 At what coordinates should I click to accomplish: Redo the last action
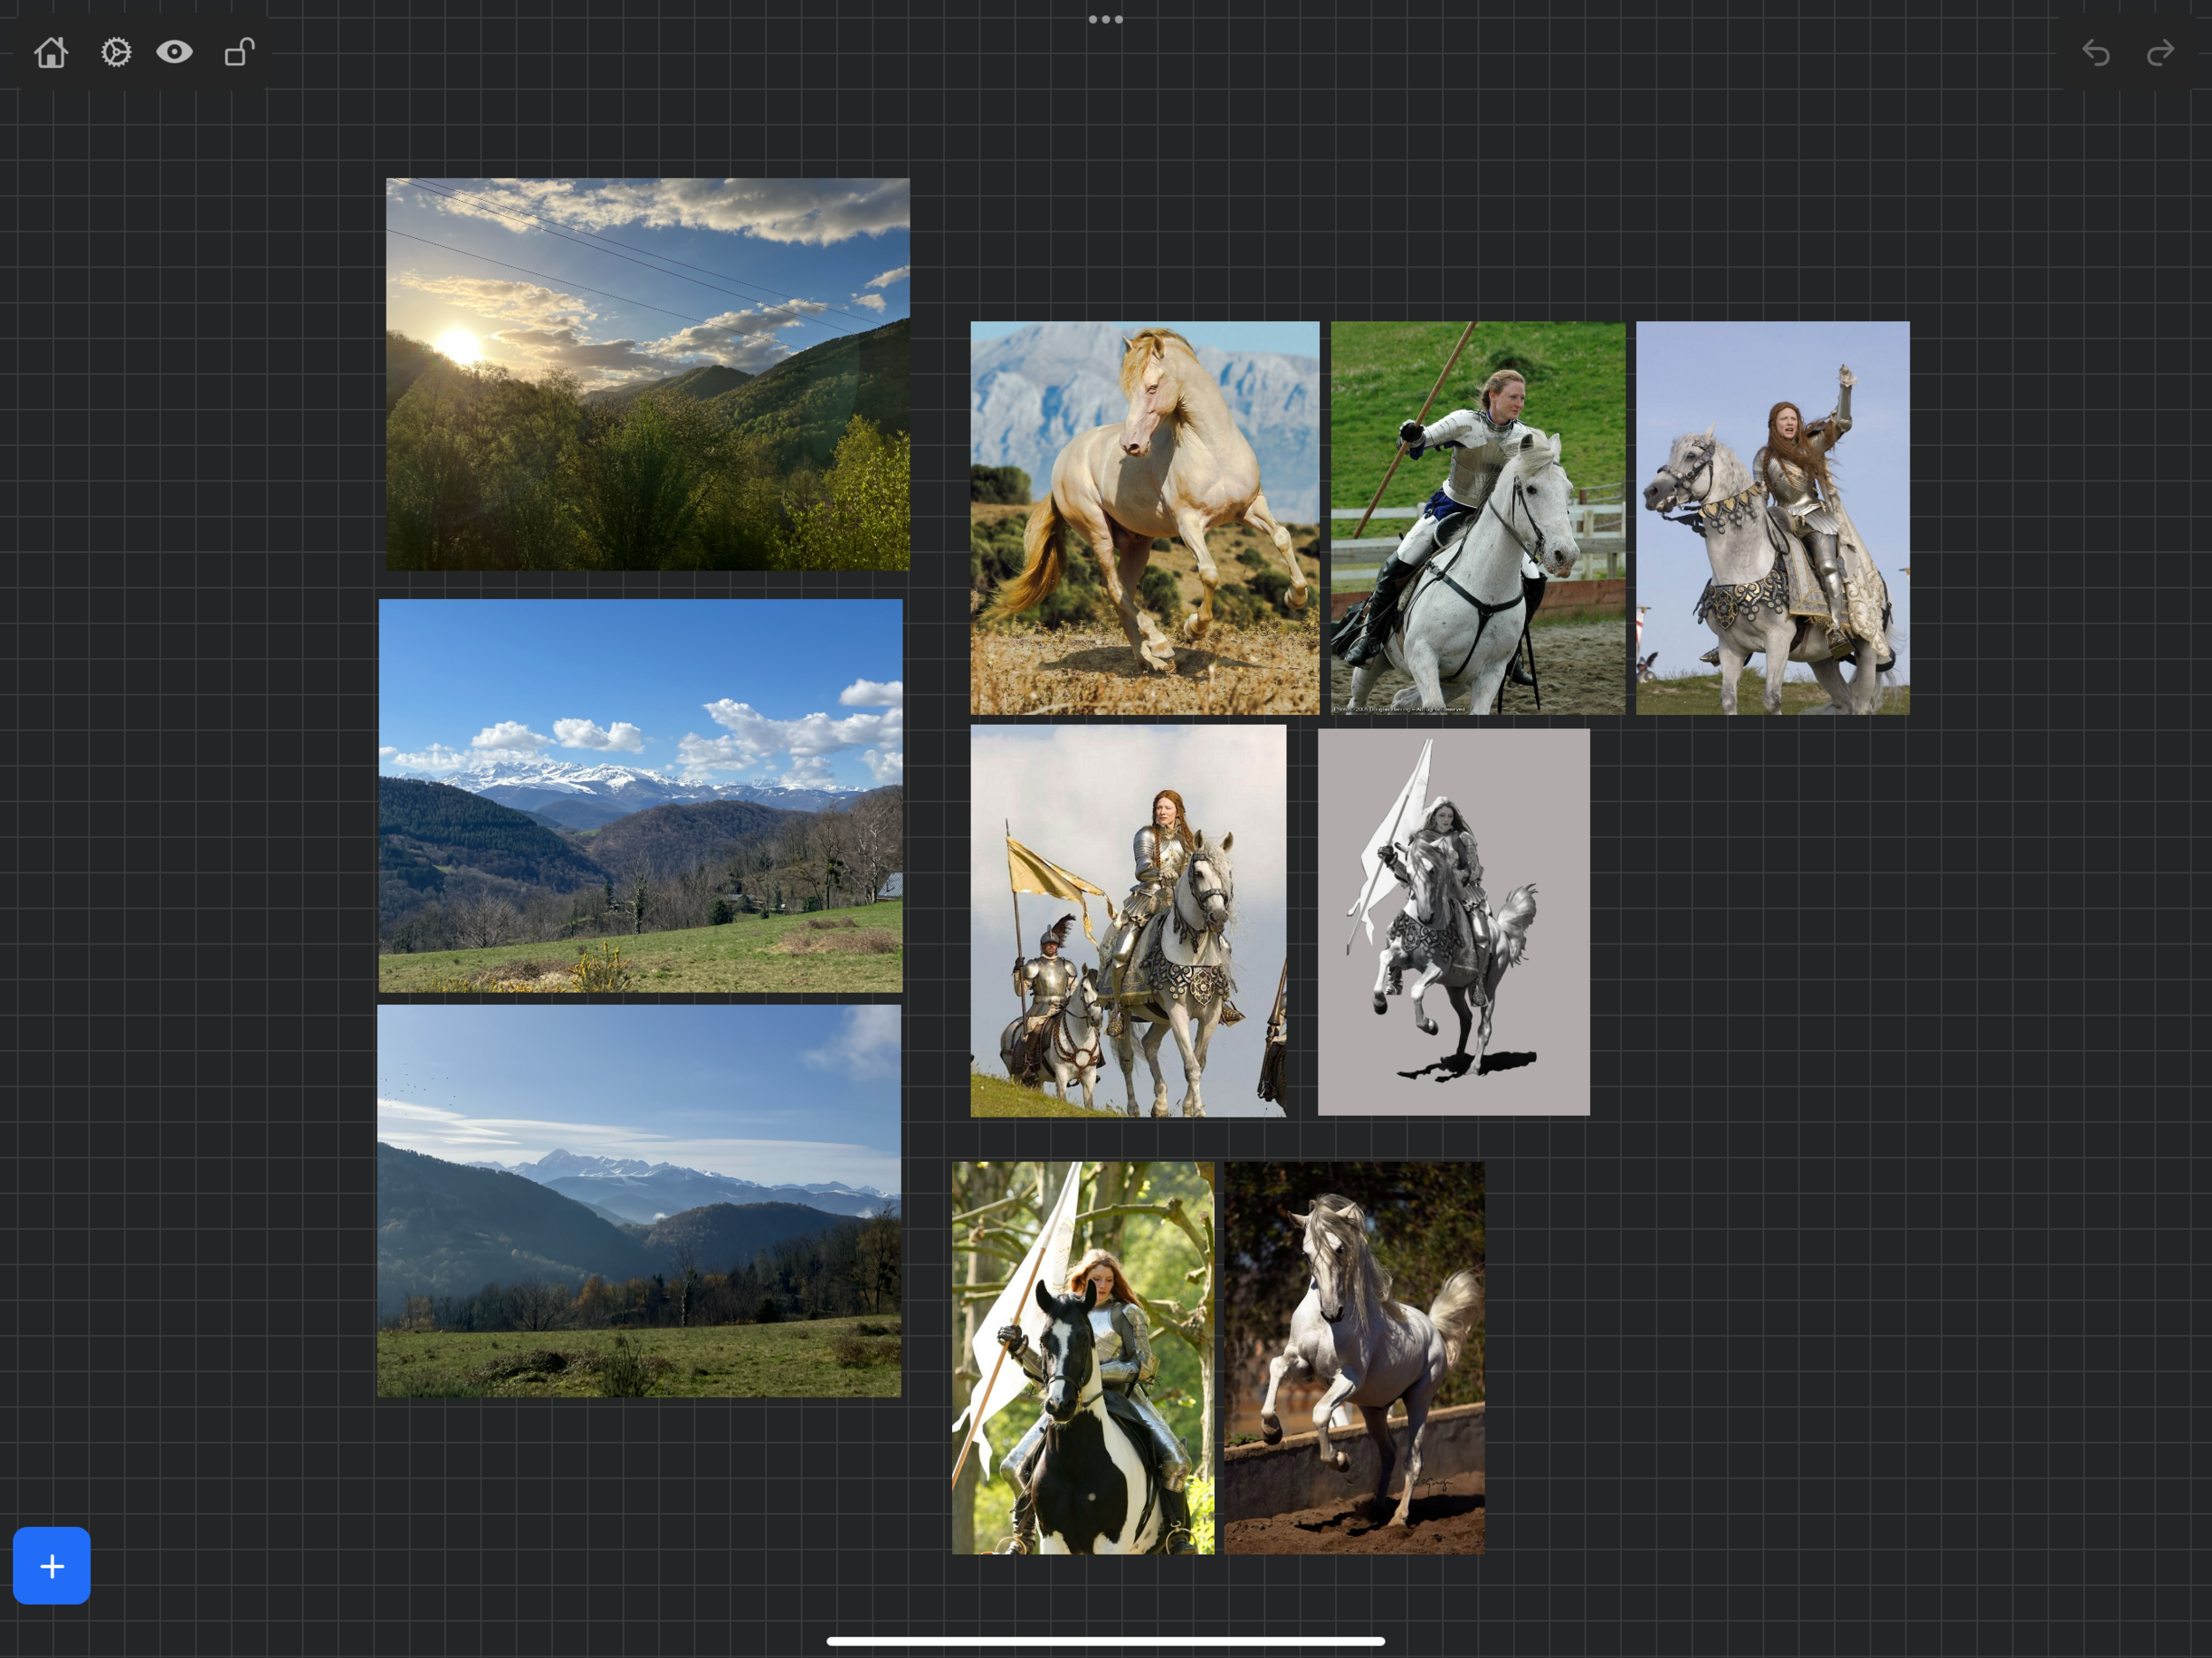click(2160, 52)
